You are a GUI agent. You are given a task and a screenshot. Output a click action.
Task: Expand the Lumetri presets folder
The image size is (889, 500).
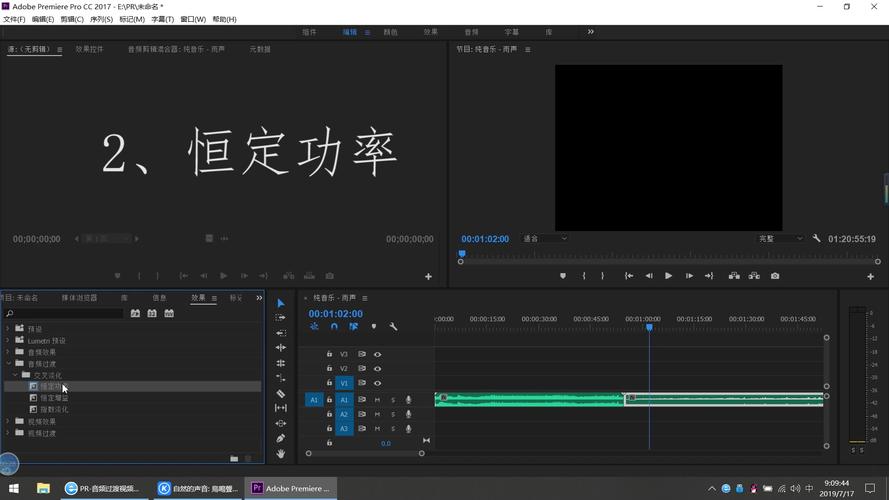click(x=7, y=341)
